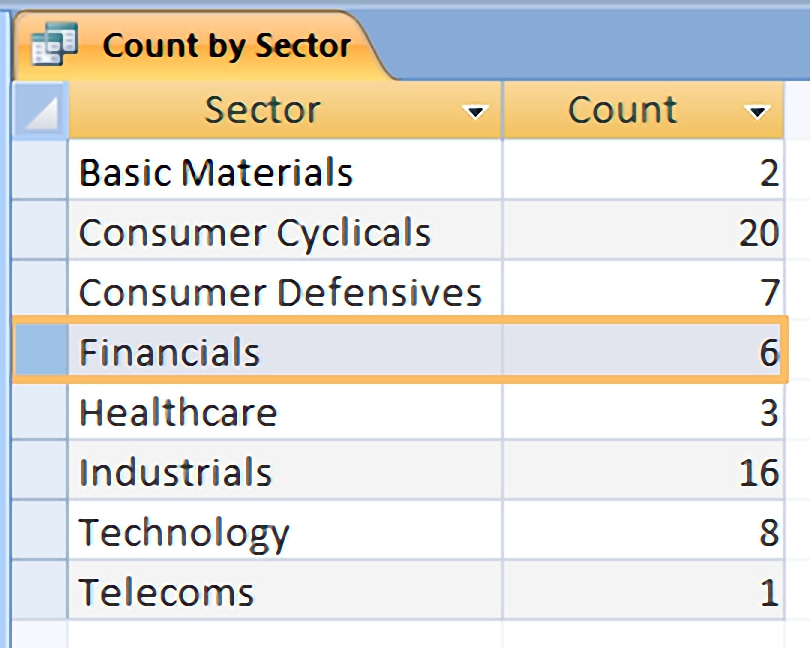Screen dimensions: 810x648
Task: Click the query icon on the tab
Action: click(54, 44)
